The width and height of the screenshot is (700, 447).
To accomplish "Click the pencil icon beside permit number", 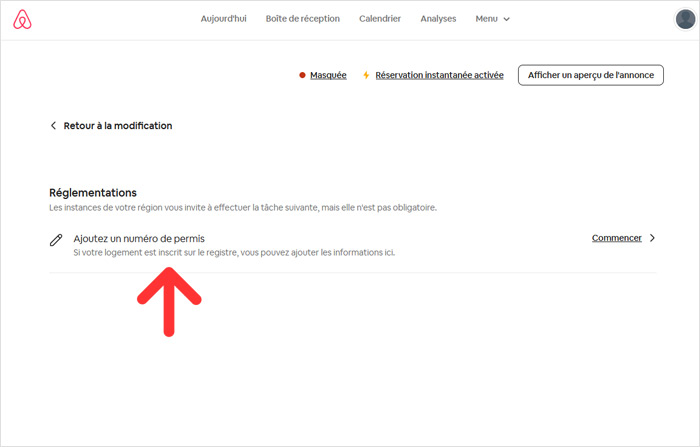I will (x=56, y=240).
